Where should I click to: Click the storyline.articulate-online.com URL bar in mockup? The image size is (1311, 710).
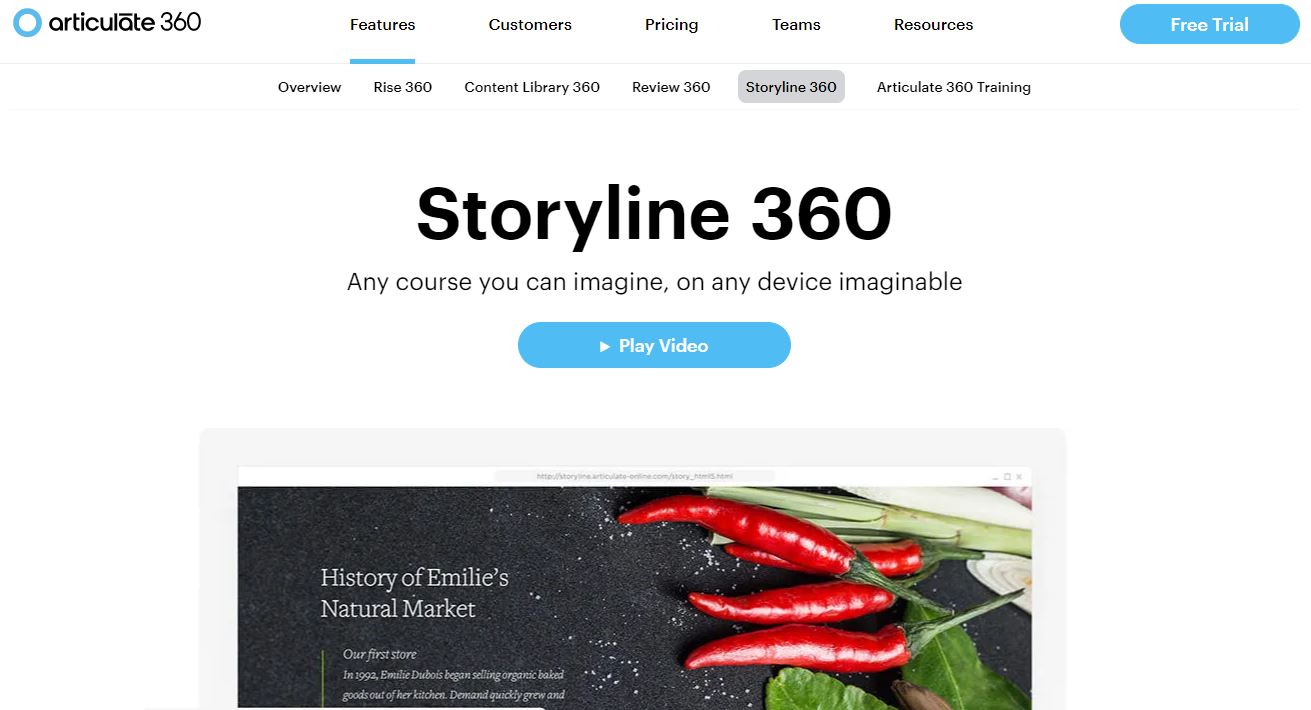tap(635, 476)
